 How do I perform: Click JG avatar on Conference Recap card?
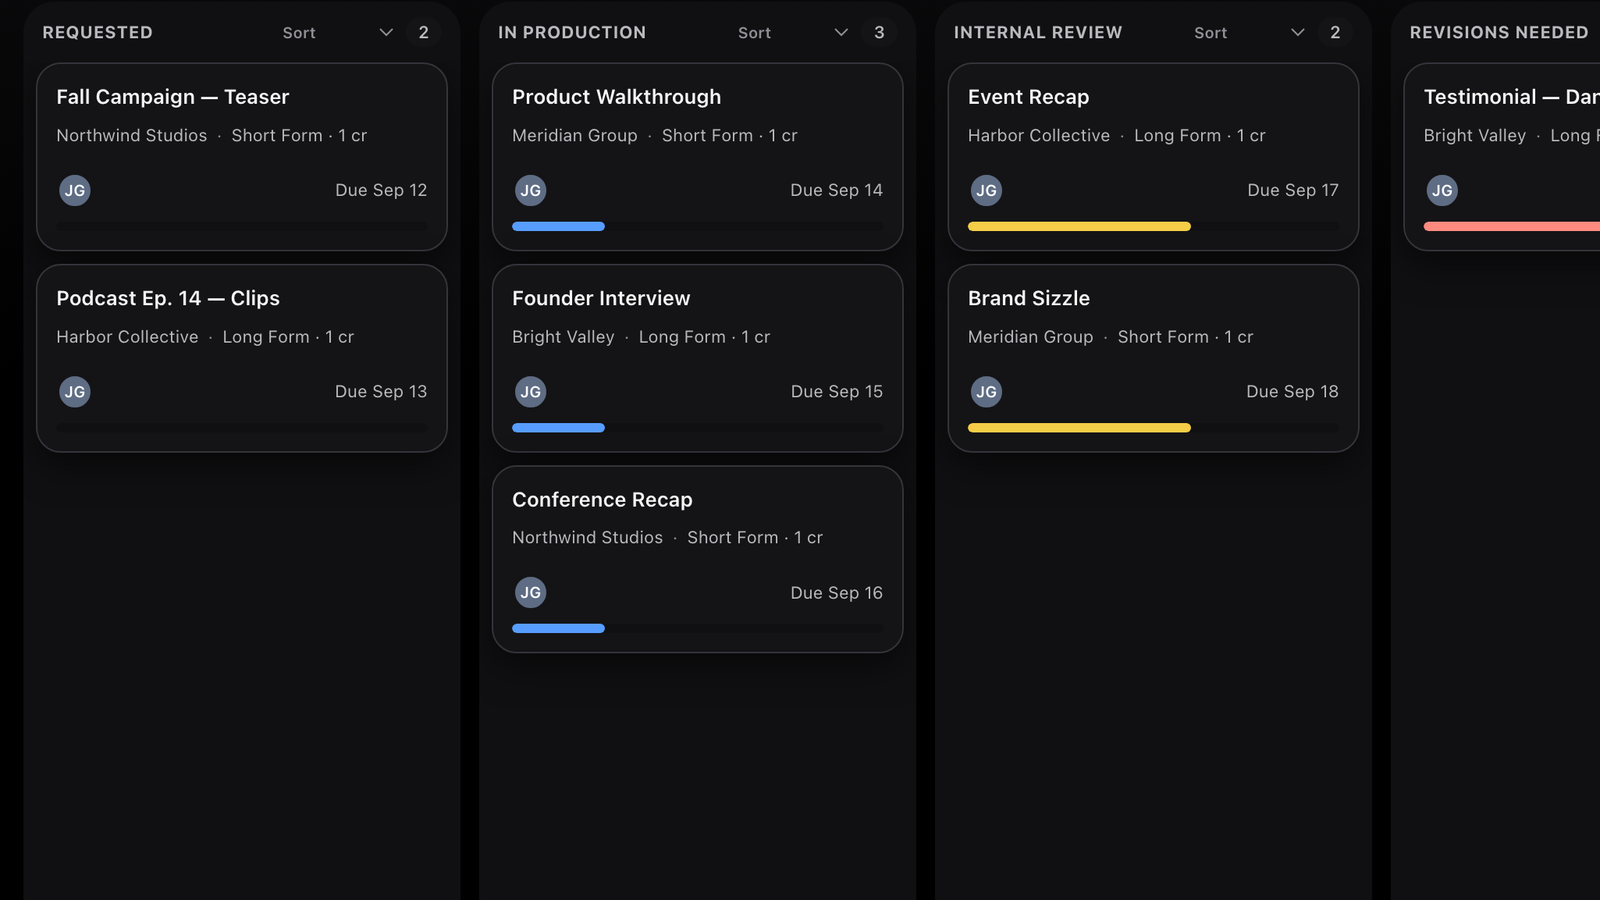[531, 593]
